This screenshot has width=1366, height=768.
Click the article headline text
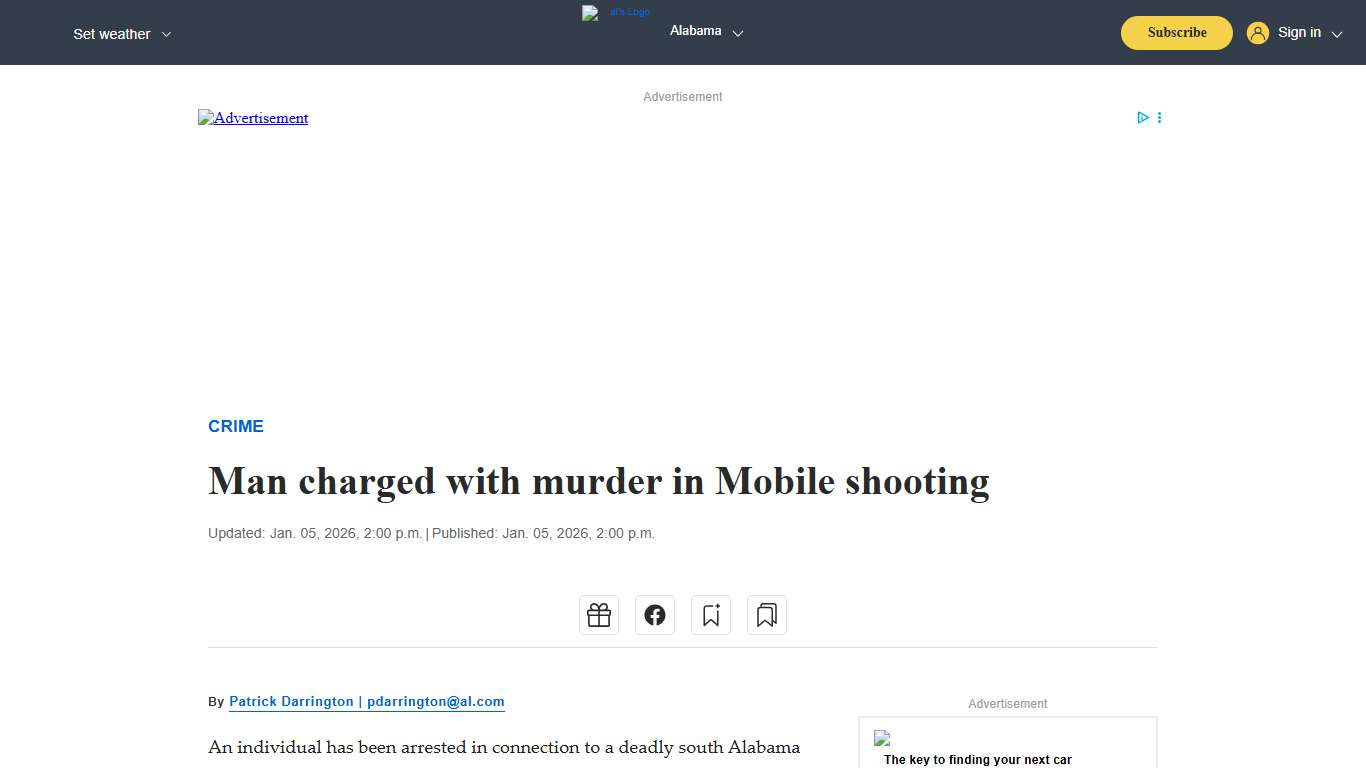[x=597, y=481]
